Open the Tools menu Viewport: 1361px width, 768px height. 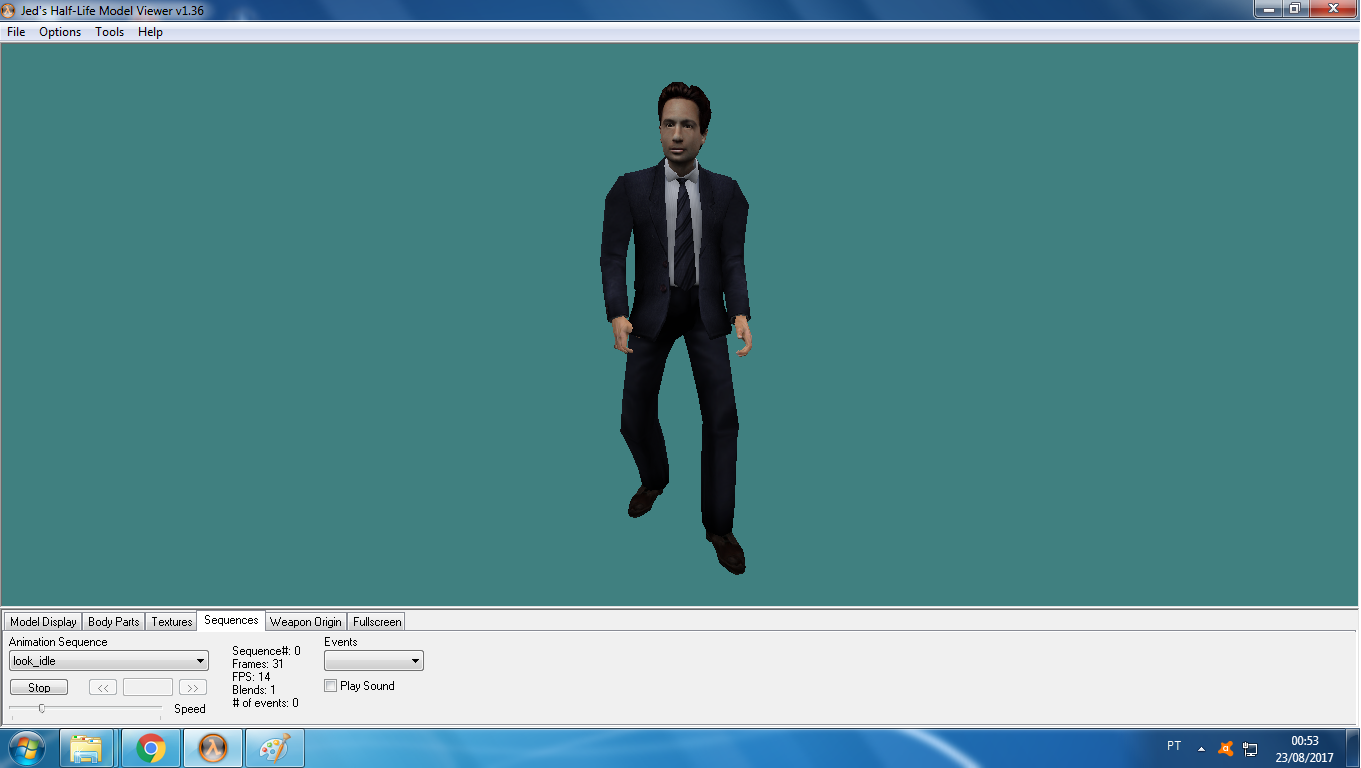coord(110,32)
